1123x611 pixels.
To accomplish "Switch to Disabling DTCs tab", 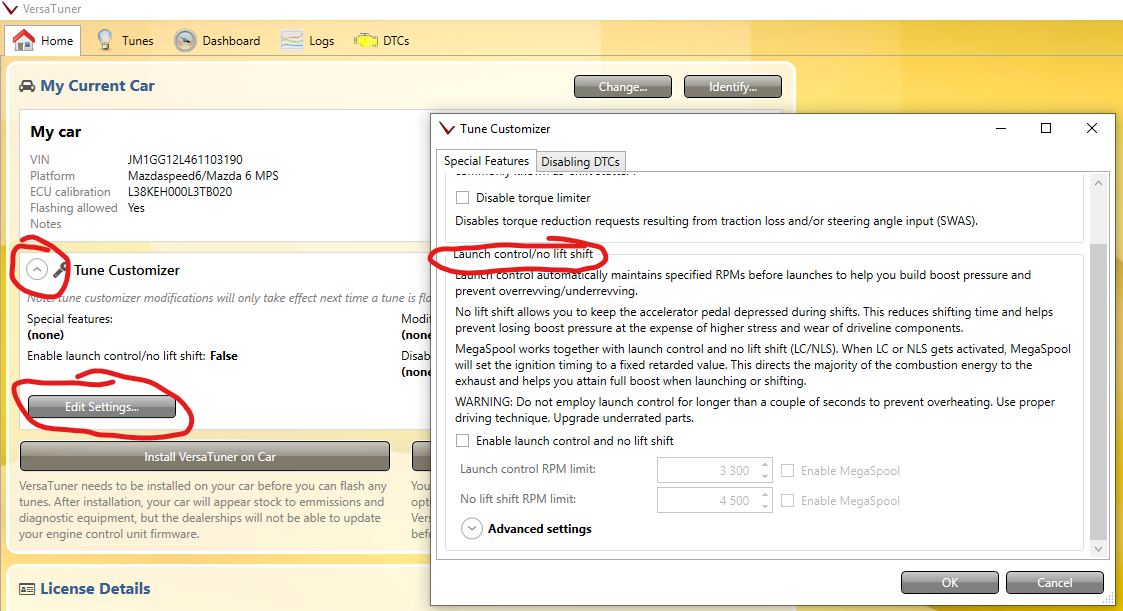I will (x=580, y=161).
